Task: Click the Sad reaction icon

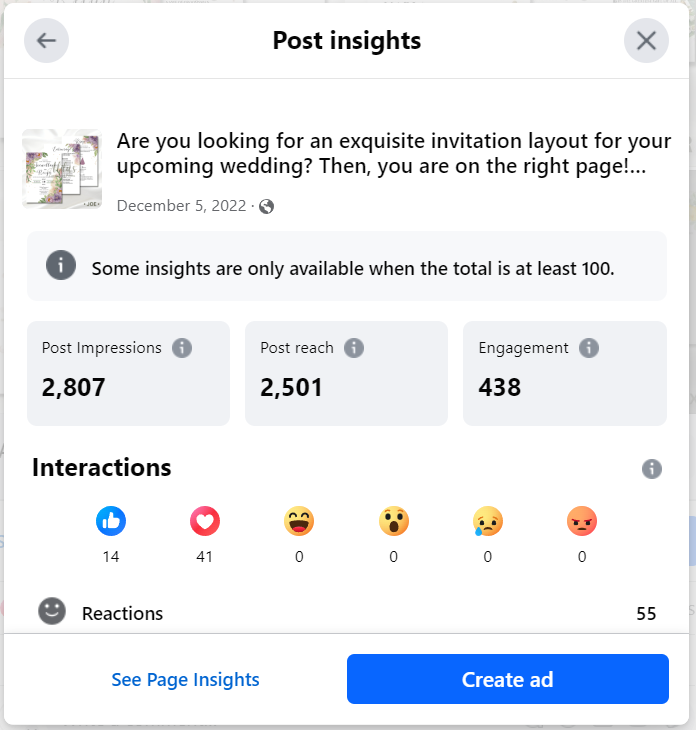Action: point(487,521)
